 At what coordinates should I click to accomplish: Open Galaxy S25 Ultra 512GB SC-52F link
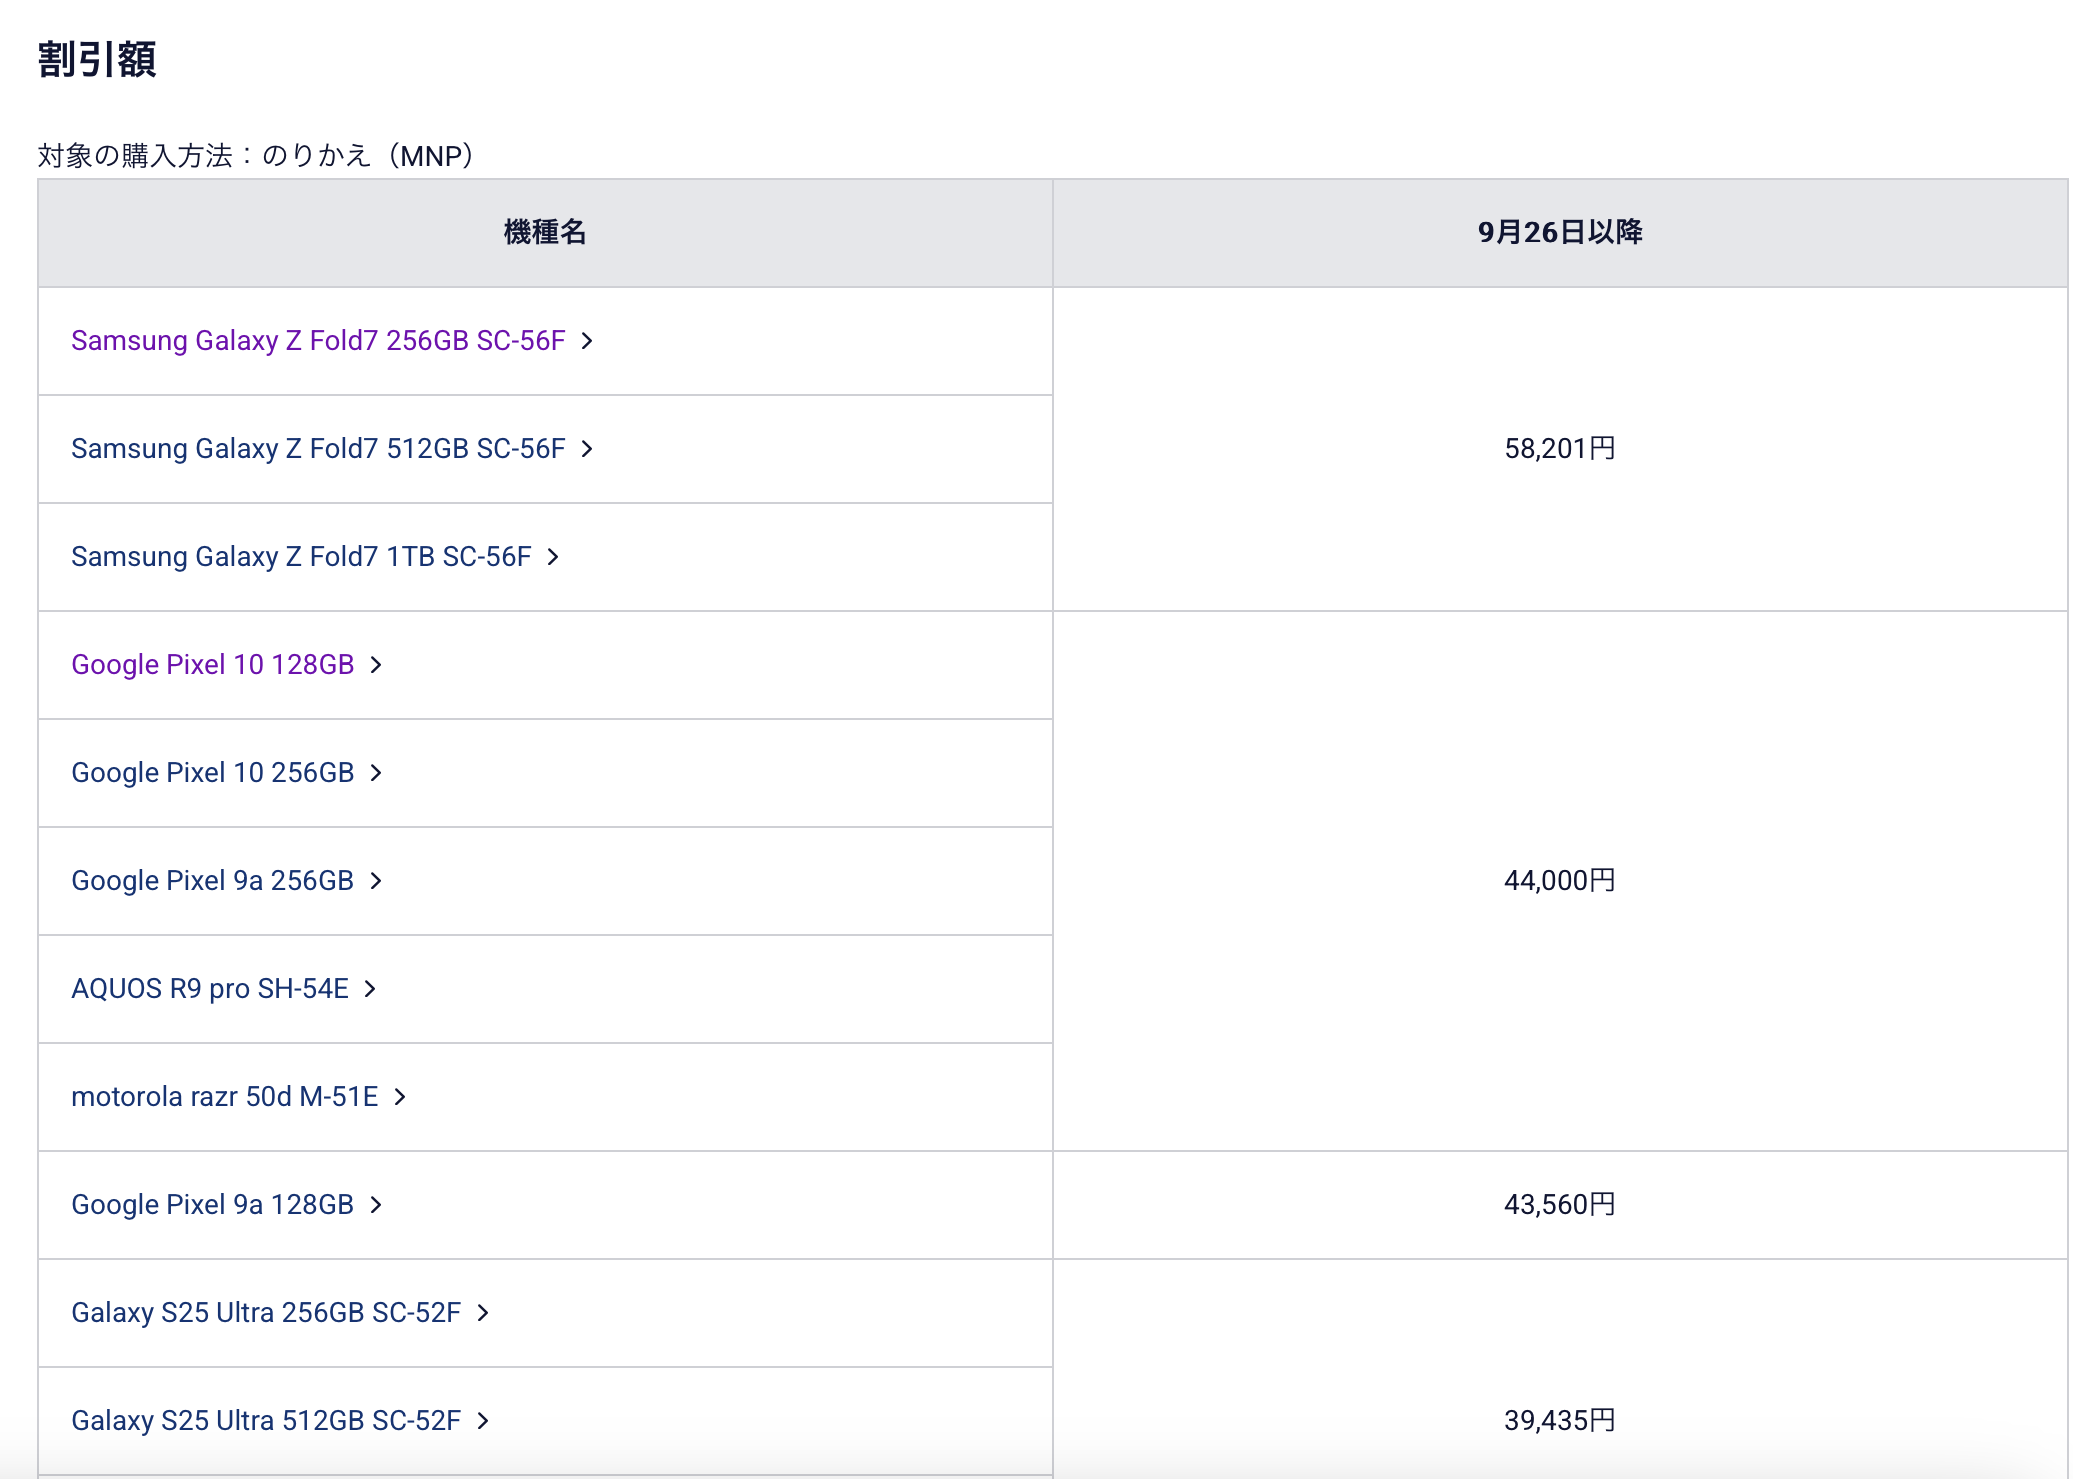[x=266, y=1421]
